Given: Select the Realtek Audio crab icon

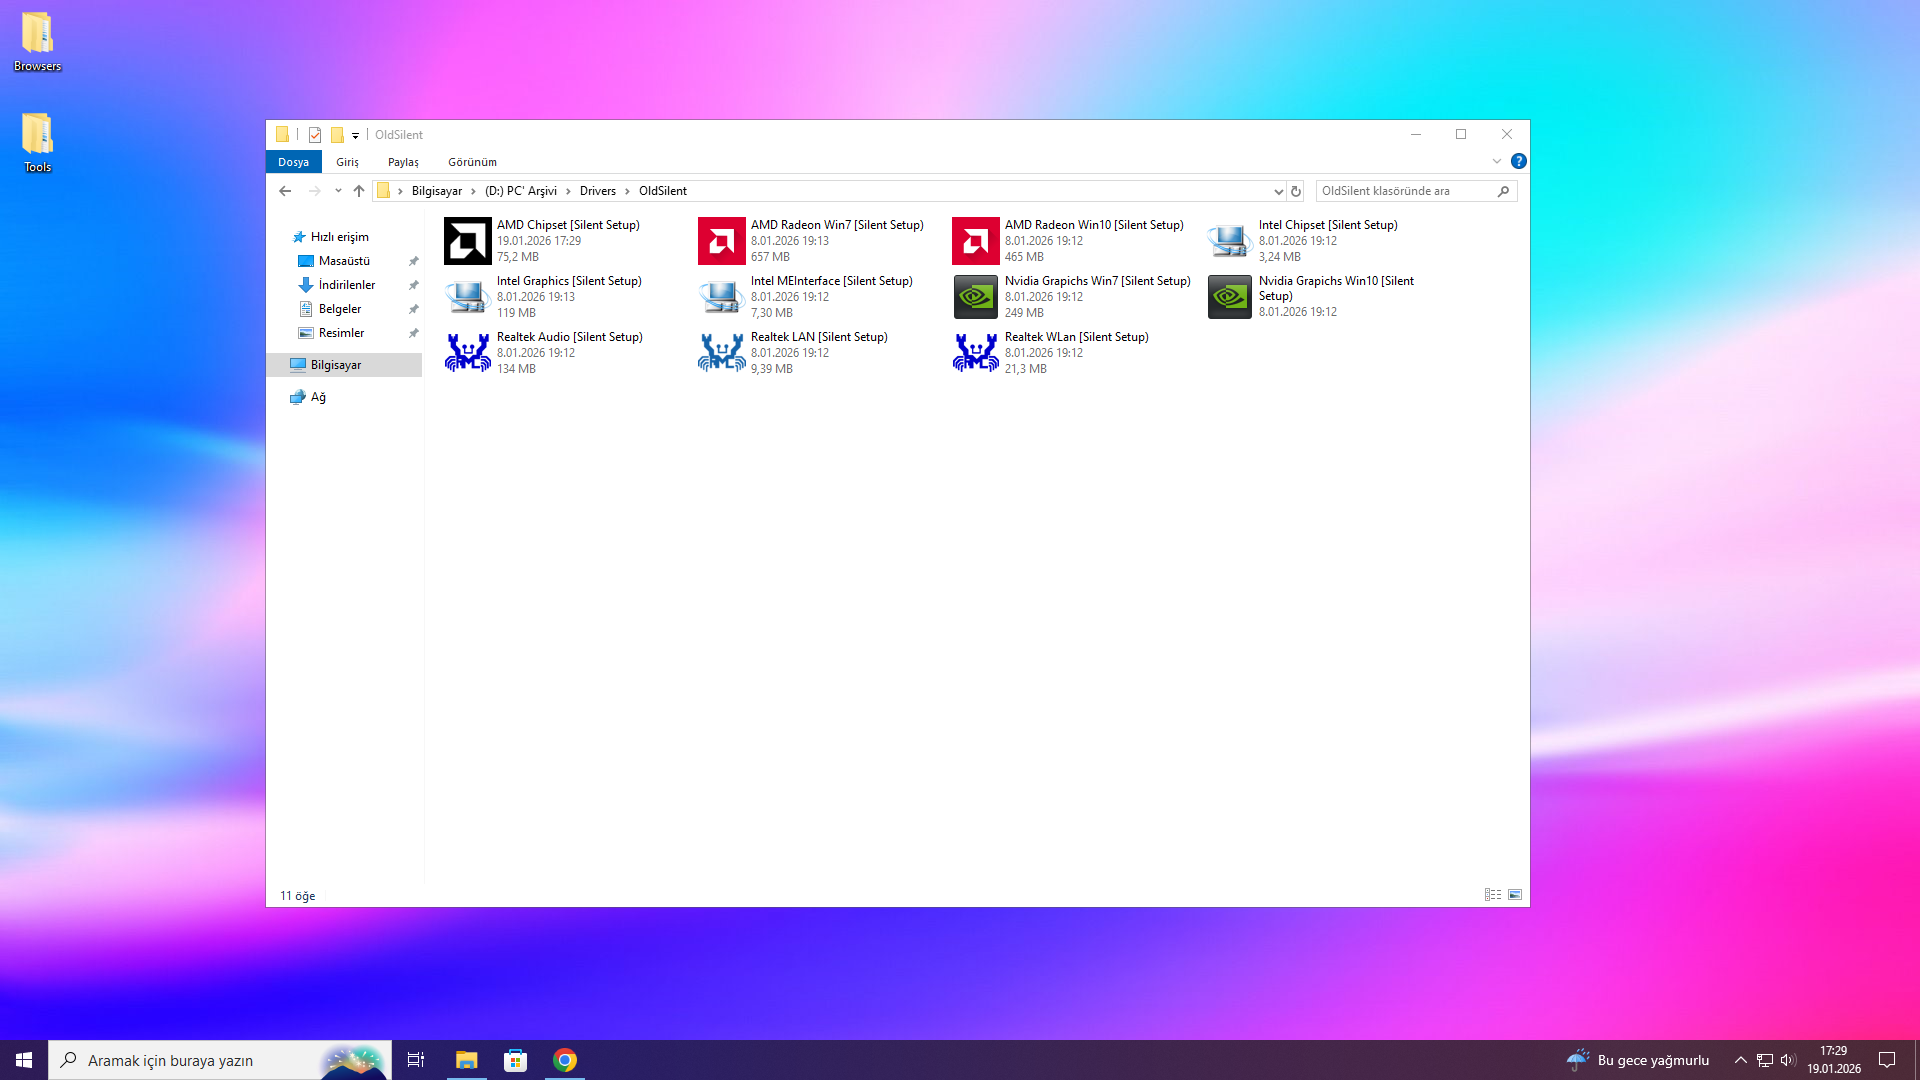Looking at the screenshot, I should click(468, 353).
